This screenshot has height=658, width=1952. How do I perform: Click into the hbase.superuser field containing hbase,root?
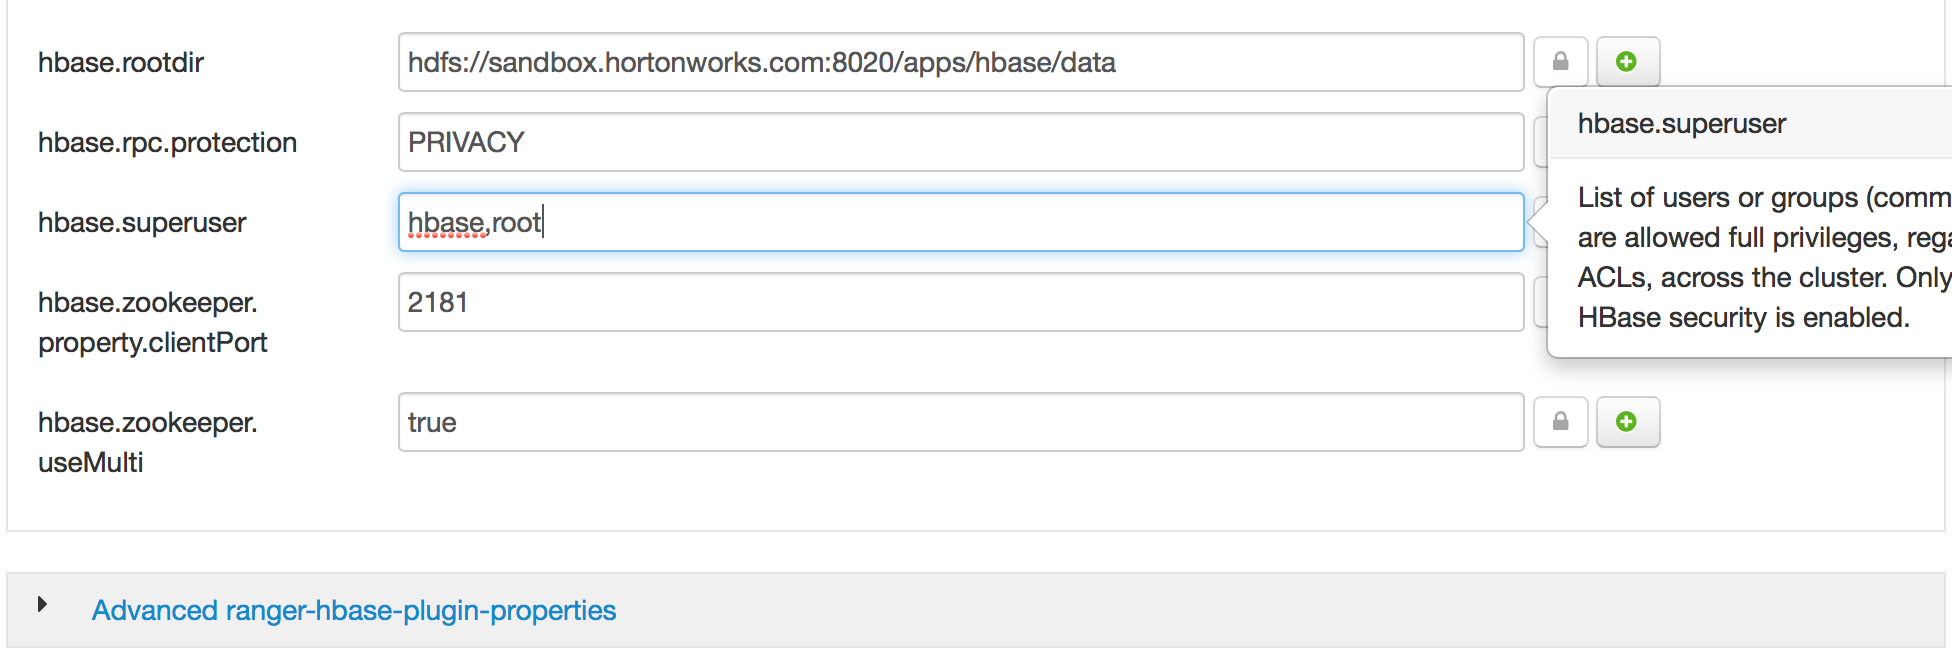click(x=960, y=222)
